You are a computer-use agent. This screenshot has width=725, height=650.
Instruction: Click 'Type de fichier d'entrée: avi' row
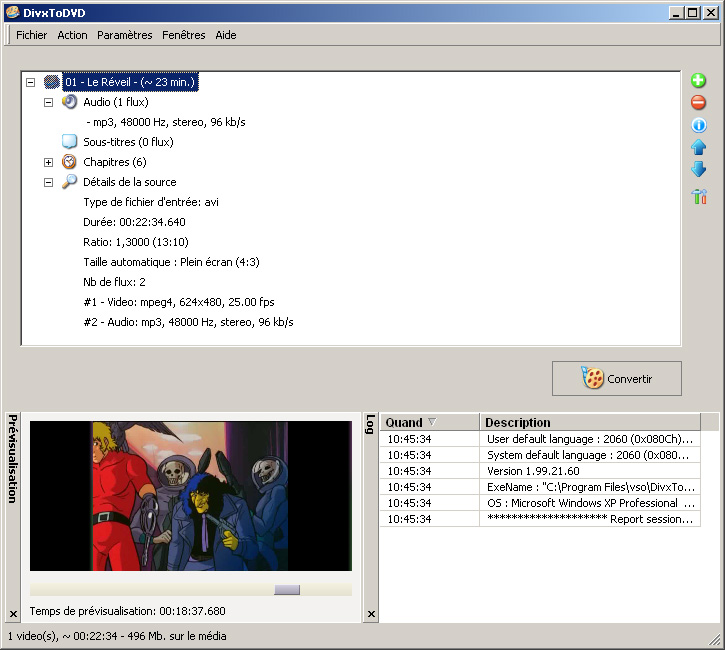click(x=151, y=202)
